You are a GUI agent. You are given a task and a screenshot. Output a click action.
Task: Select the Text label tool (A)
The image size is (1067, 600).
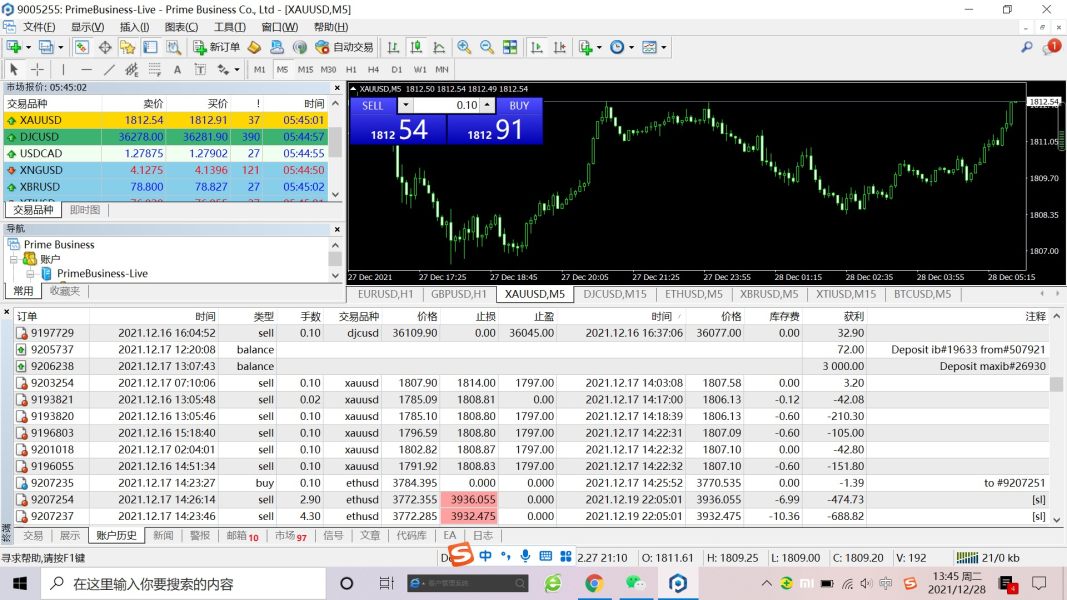click(177, 70)
